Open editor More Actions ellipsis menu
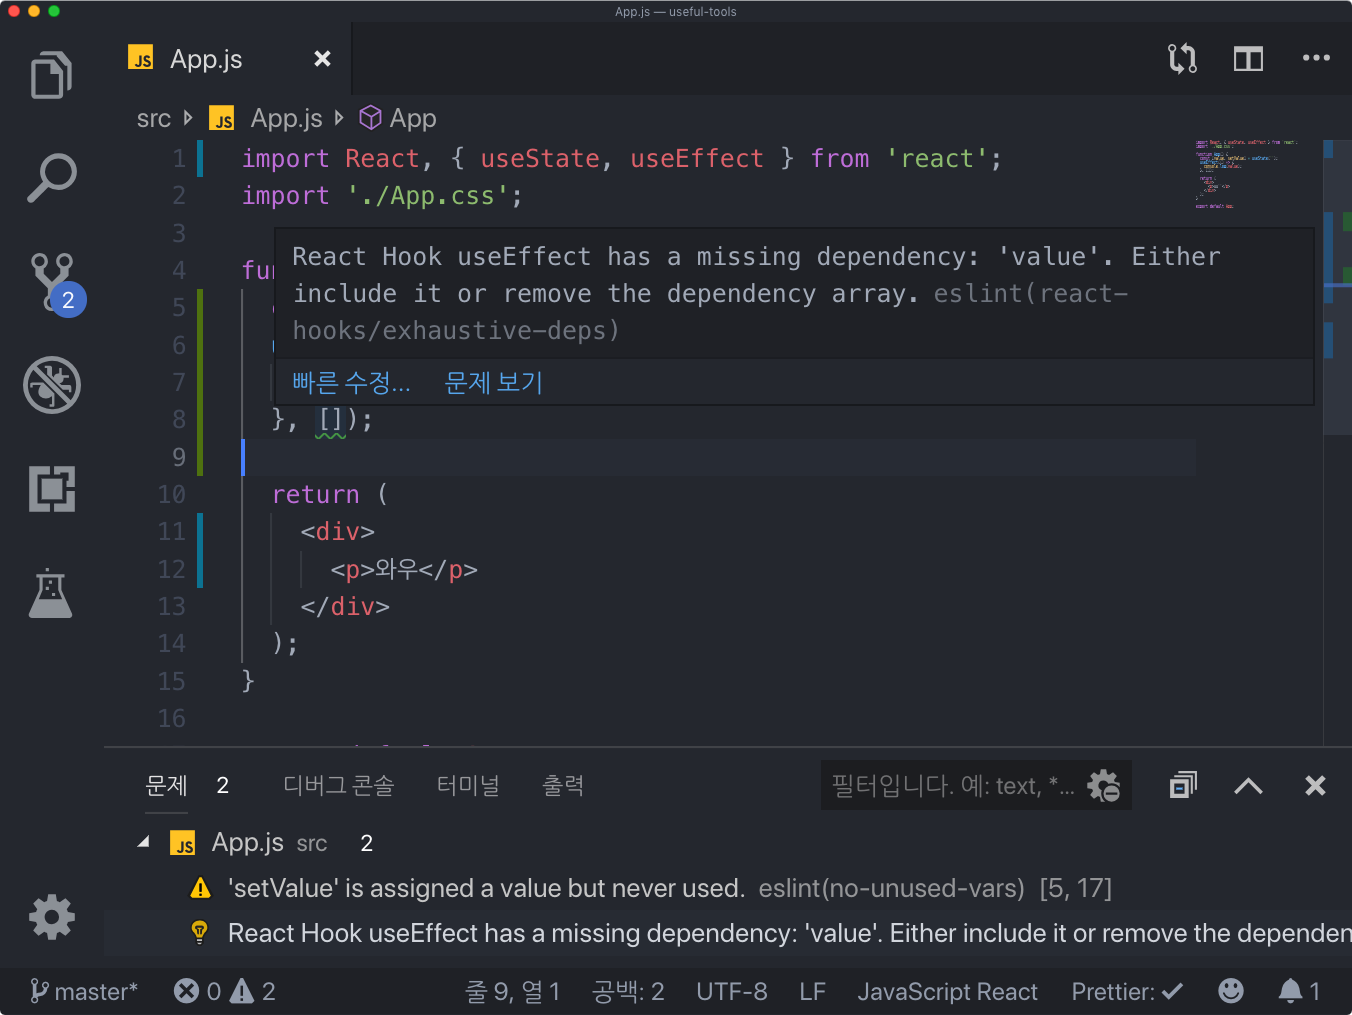Image resolution: width=1352 pixels, height=1015 pixels. coord(1316,59)
